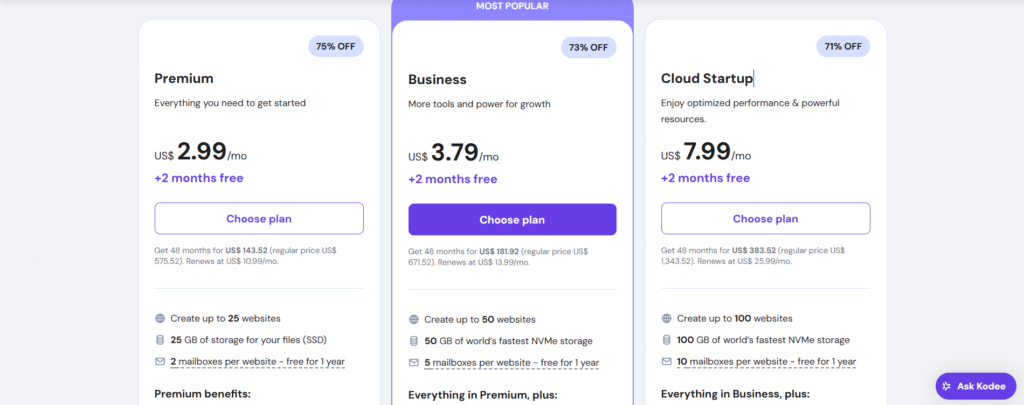The width and height of the screenshot is (1024, 405).
Task: Click 'Create up to 25 websites'
Action: (225, 319)
